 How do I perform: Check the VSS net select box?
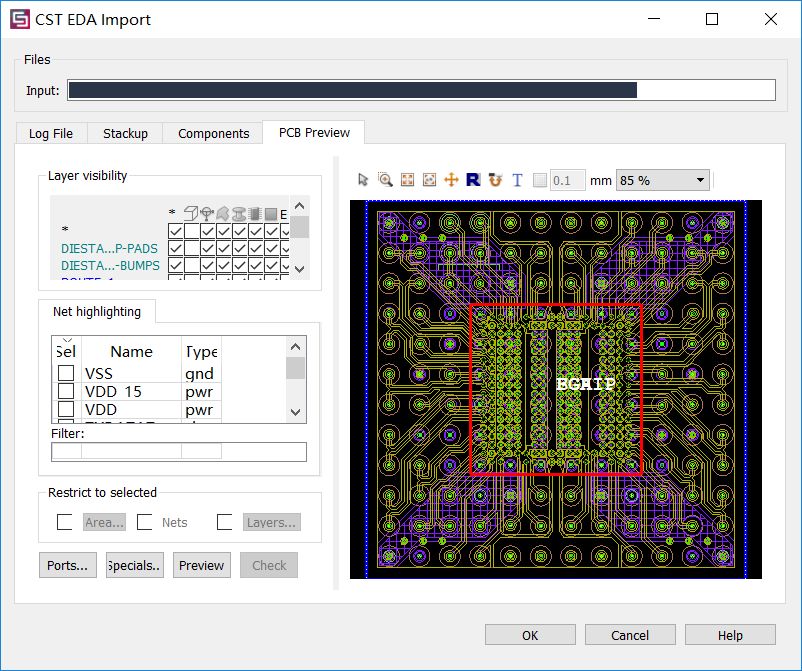click(66, 373)
